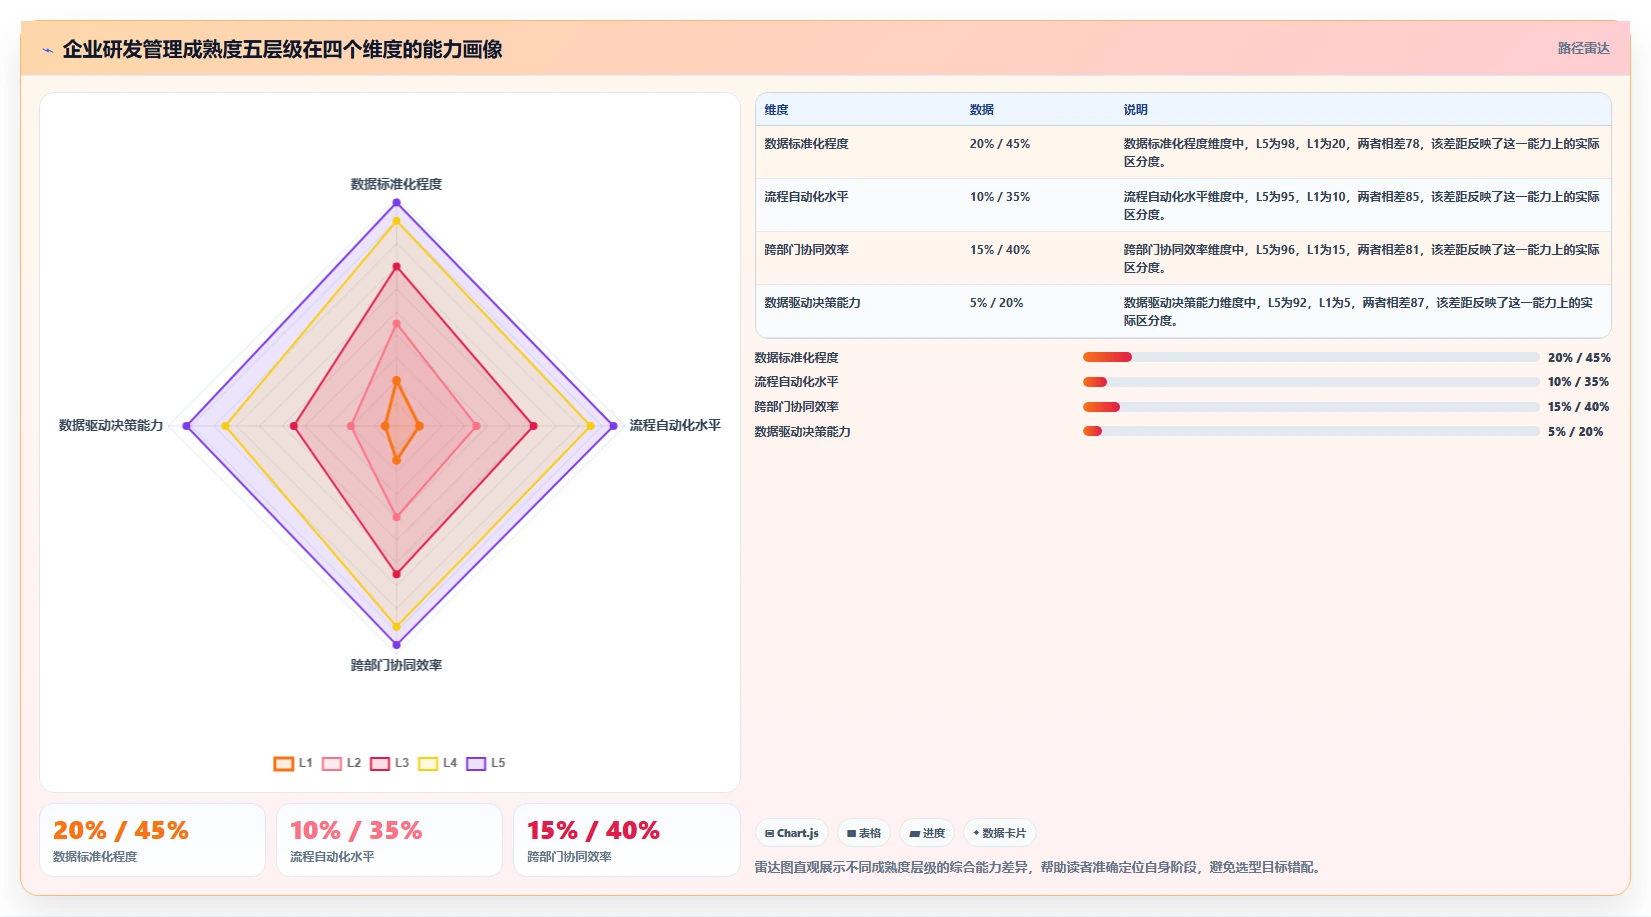Click the 进度 tag

click(x=927, y=833)
